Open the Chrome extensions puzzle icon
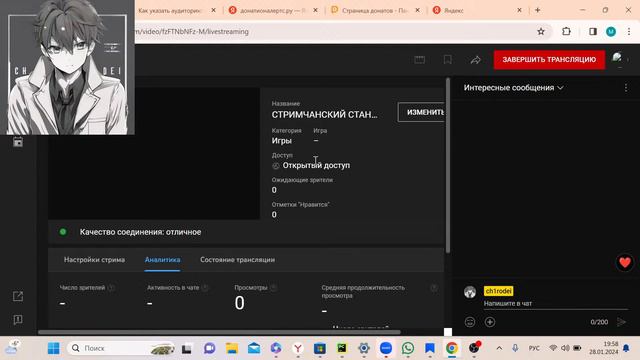Screen dimensions: 640x360 click(566, 31)
